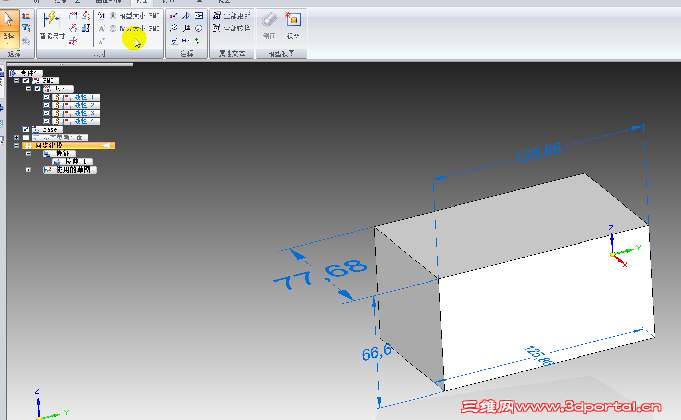Toggle checkbox for dimension item 4
Screen dimensions: 681x420
coord(46,121)
